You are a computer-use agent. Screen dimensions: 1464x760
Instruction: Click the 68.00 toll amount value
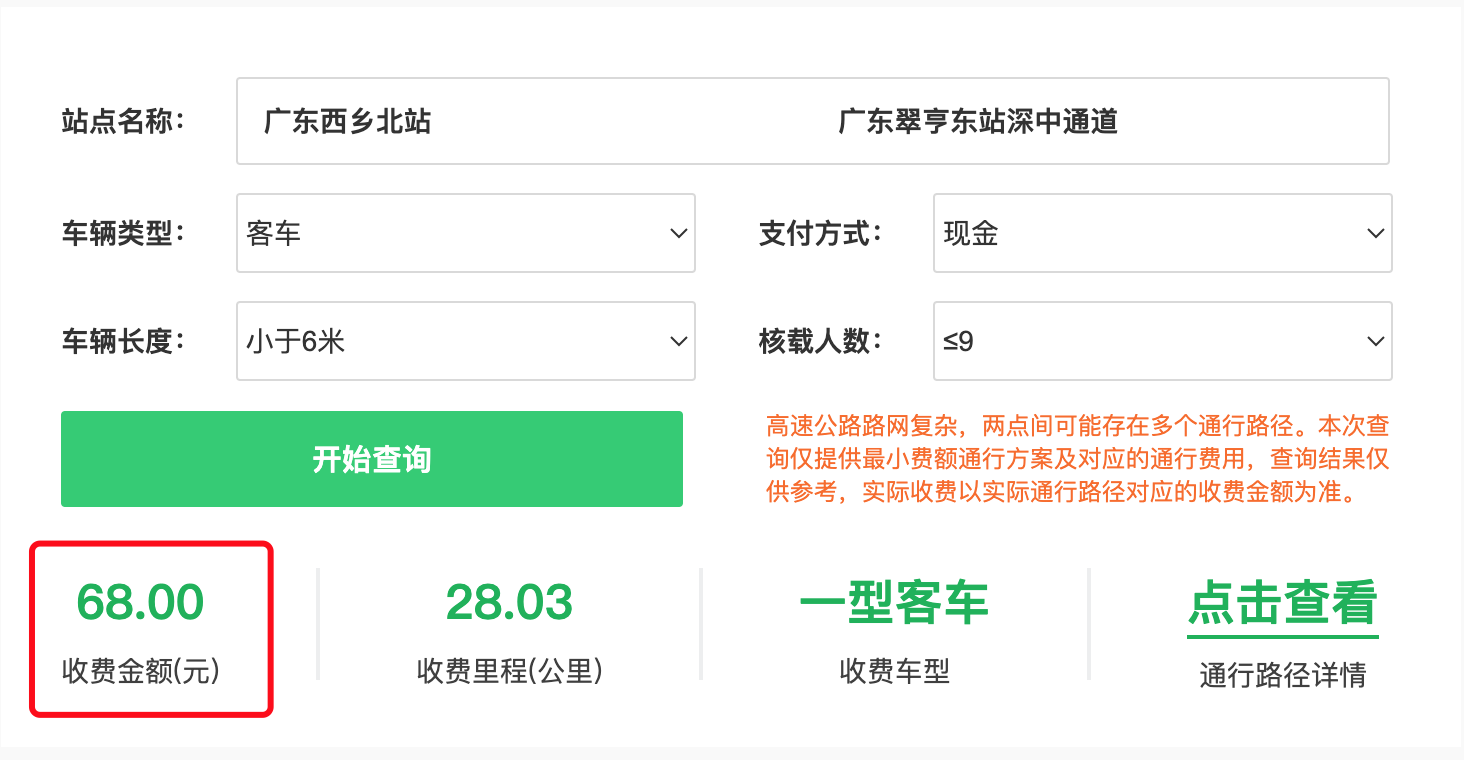[x=140, y=603]
